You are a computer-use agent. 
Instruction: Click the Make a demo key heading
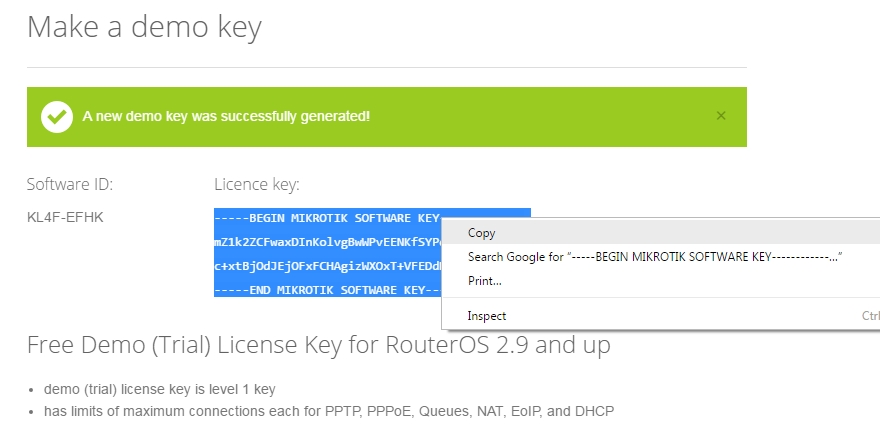[144, 27]
